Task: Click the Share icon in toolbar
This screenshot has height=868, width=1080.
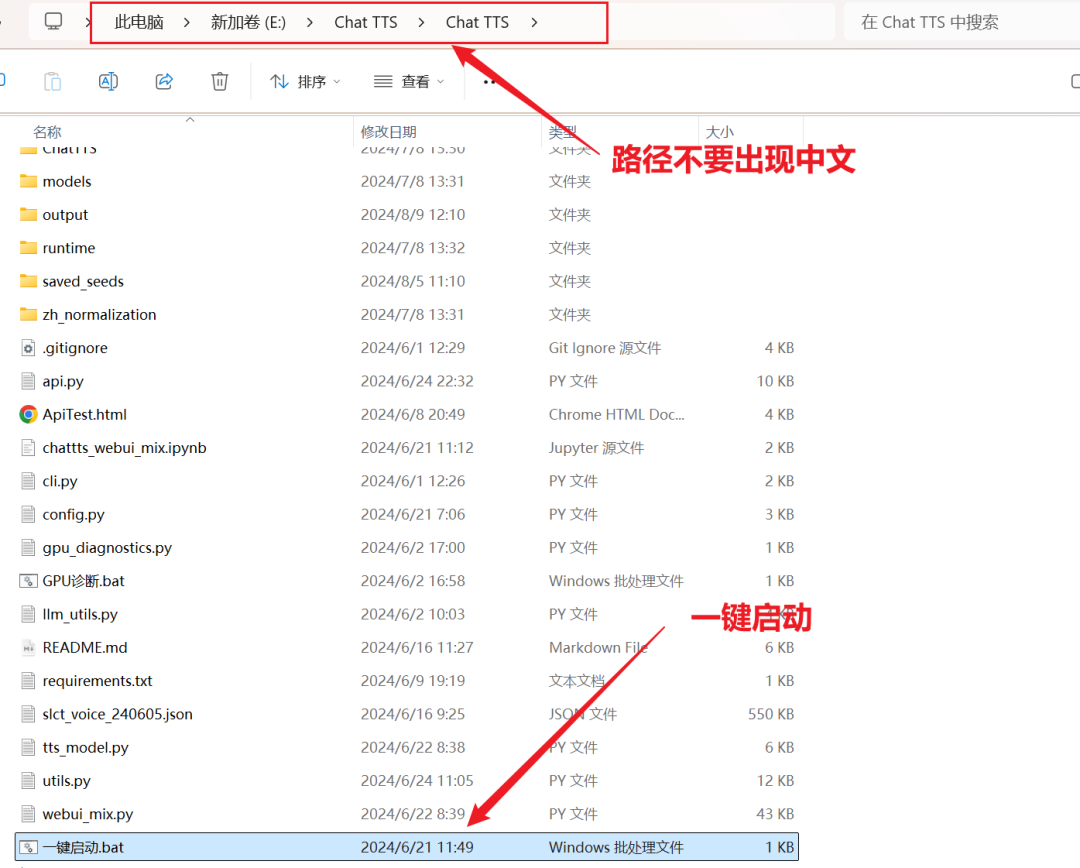Action: (x=164, y=81)
